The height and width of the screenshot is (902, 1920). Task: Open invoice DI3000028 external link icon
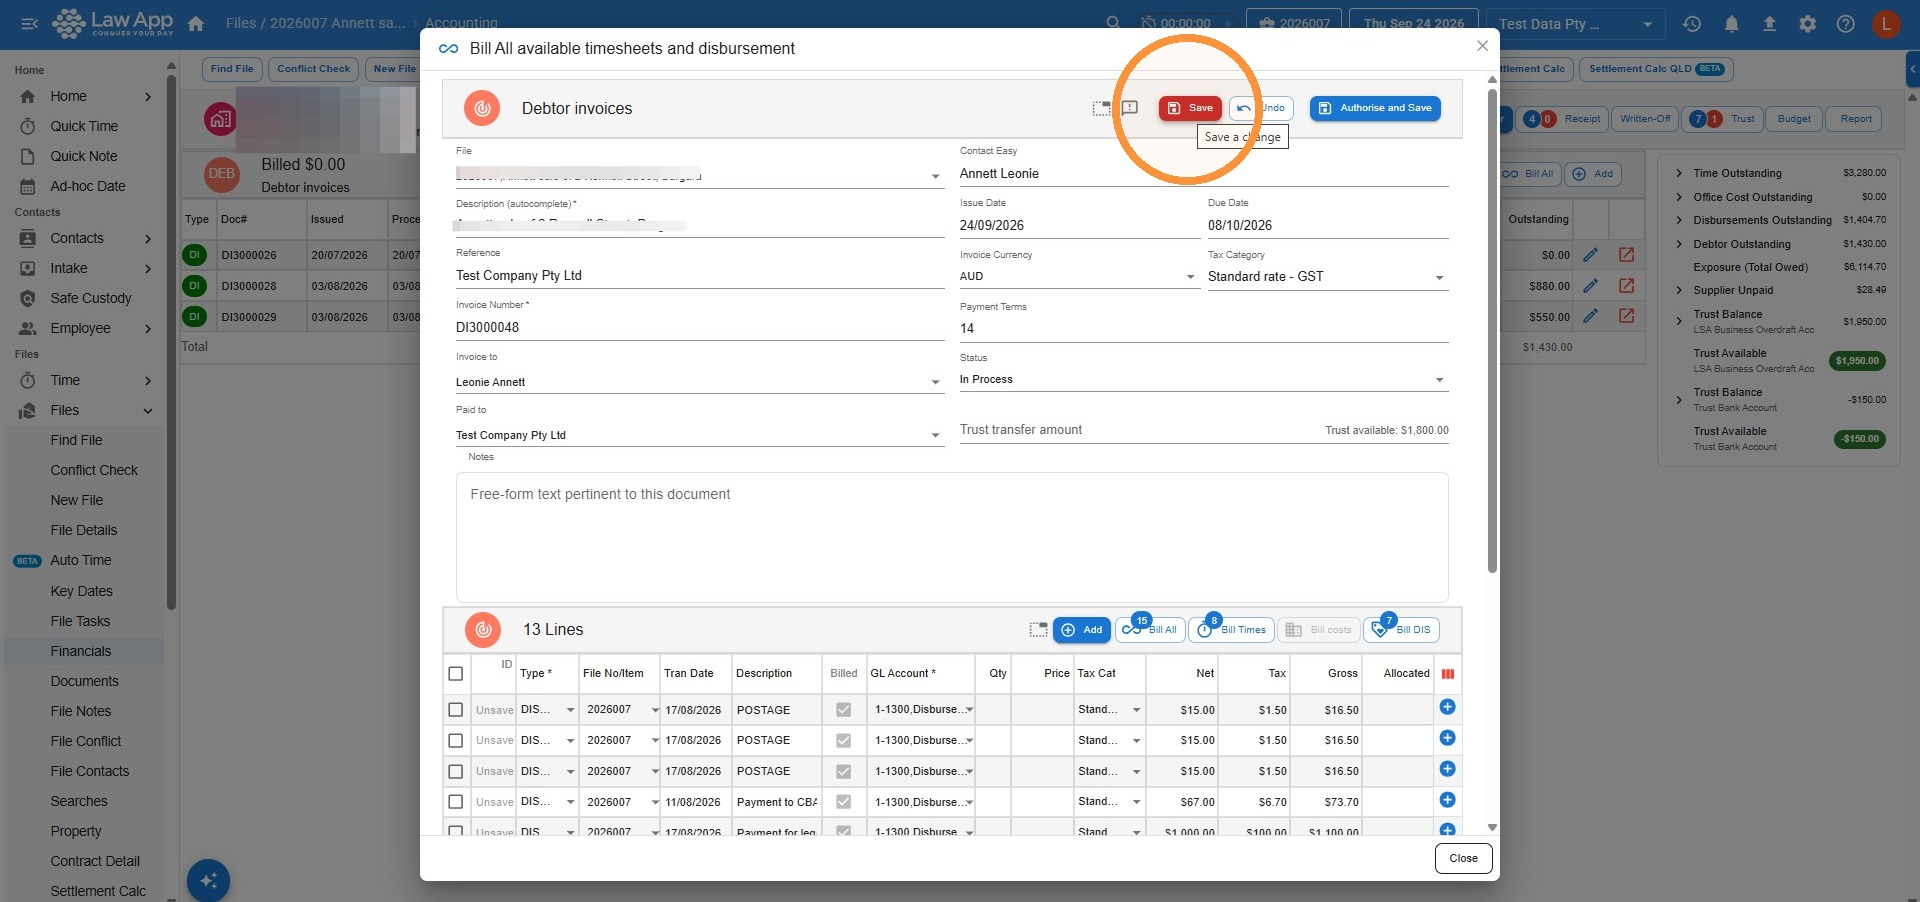tap(1627, 286)
